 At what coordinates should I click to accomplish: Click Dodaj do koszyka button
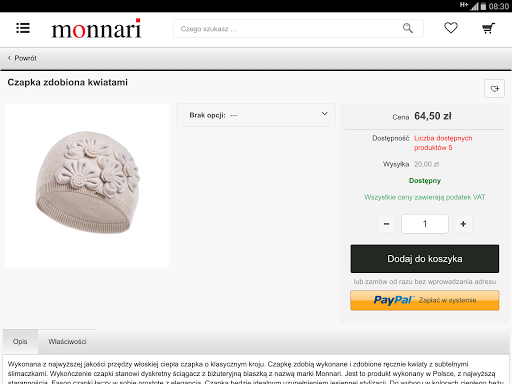coord(425,259)
